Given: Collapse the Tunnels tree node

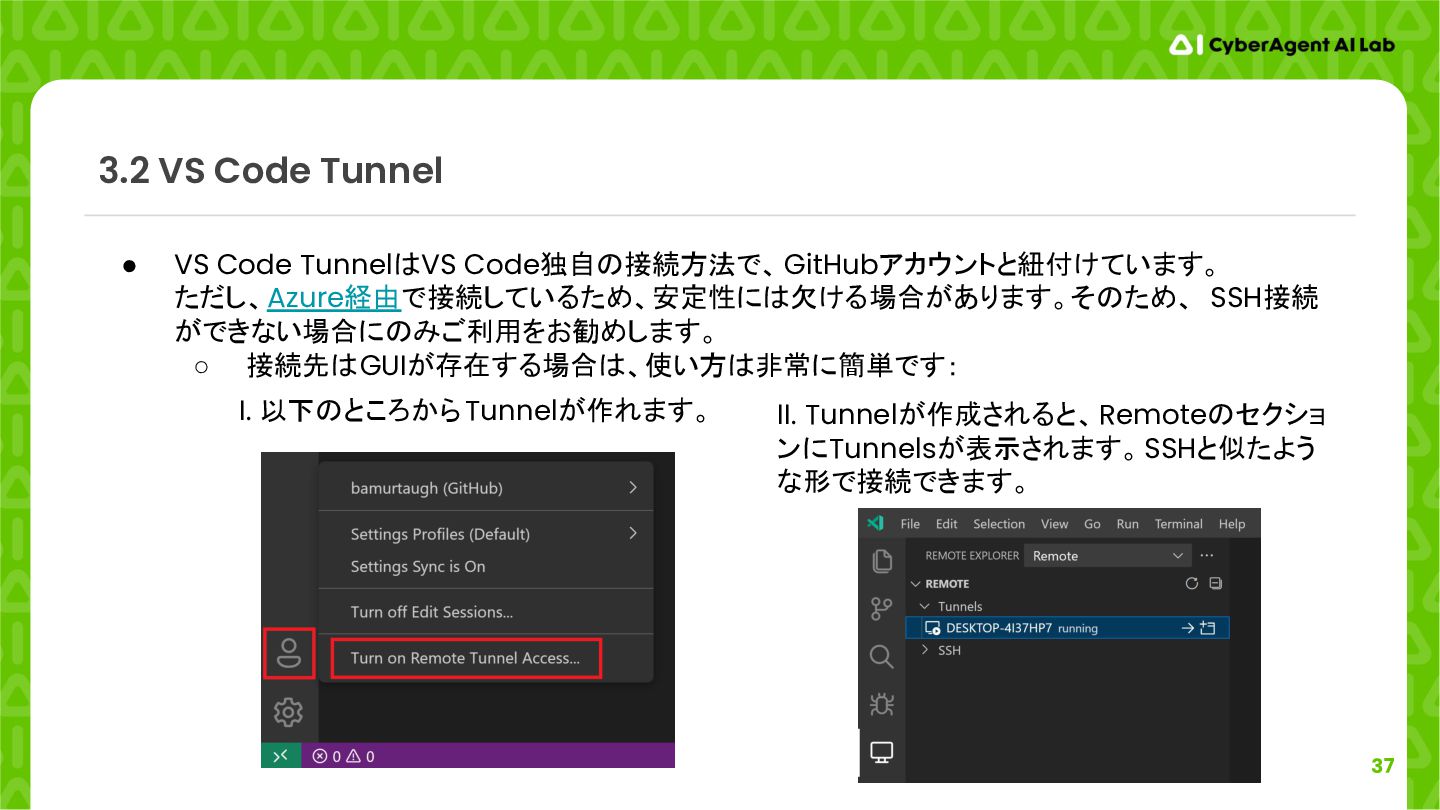Looking at the screenshot, I should (x=924, y=606).
